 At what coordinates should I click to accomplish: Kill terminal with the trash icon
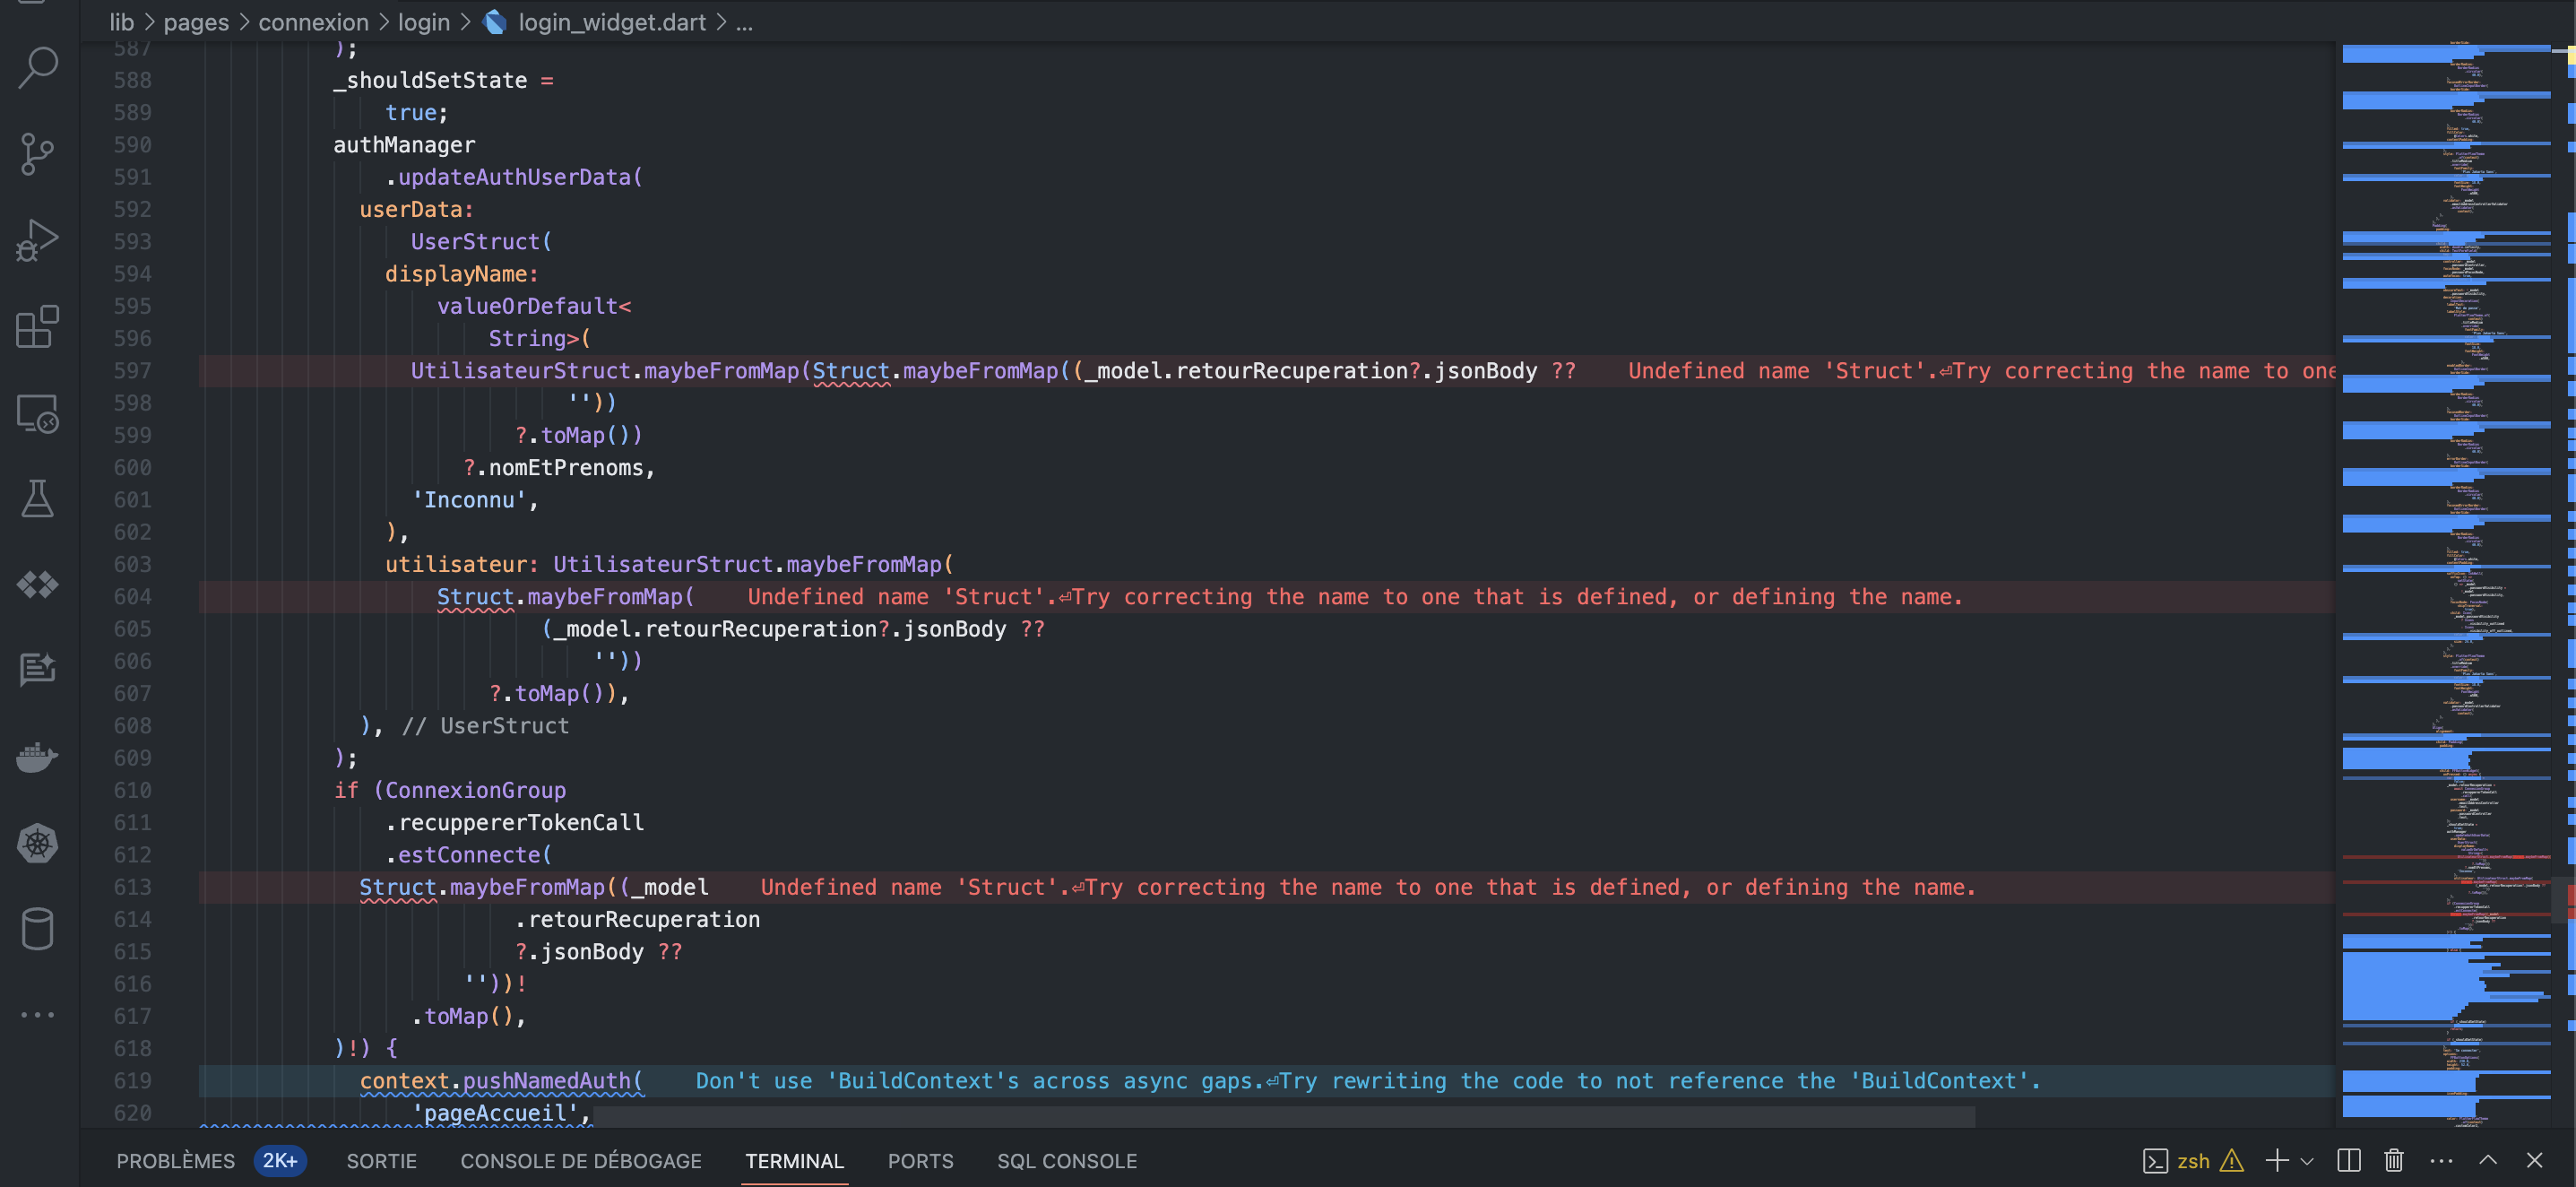tap(2394, 1160)
